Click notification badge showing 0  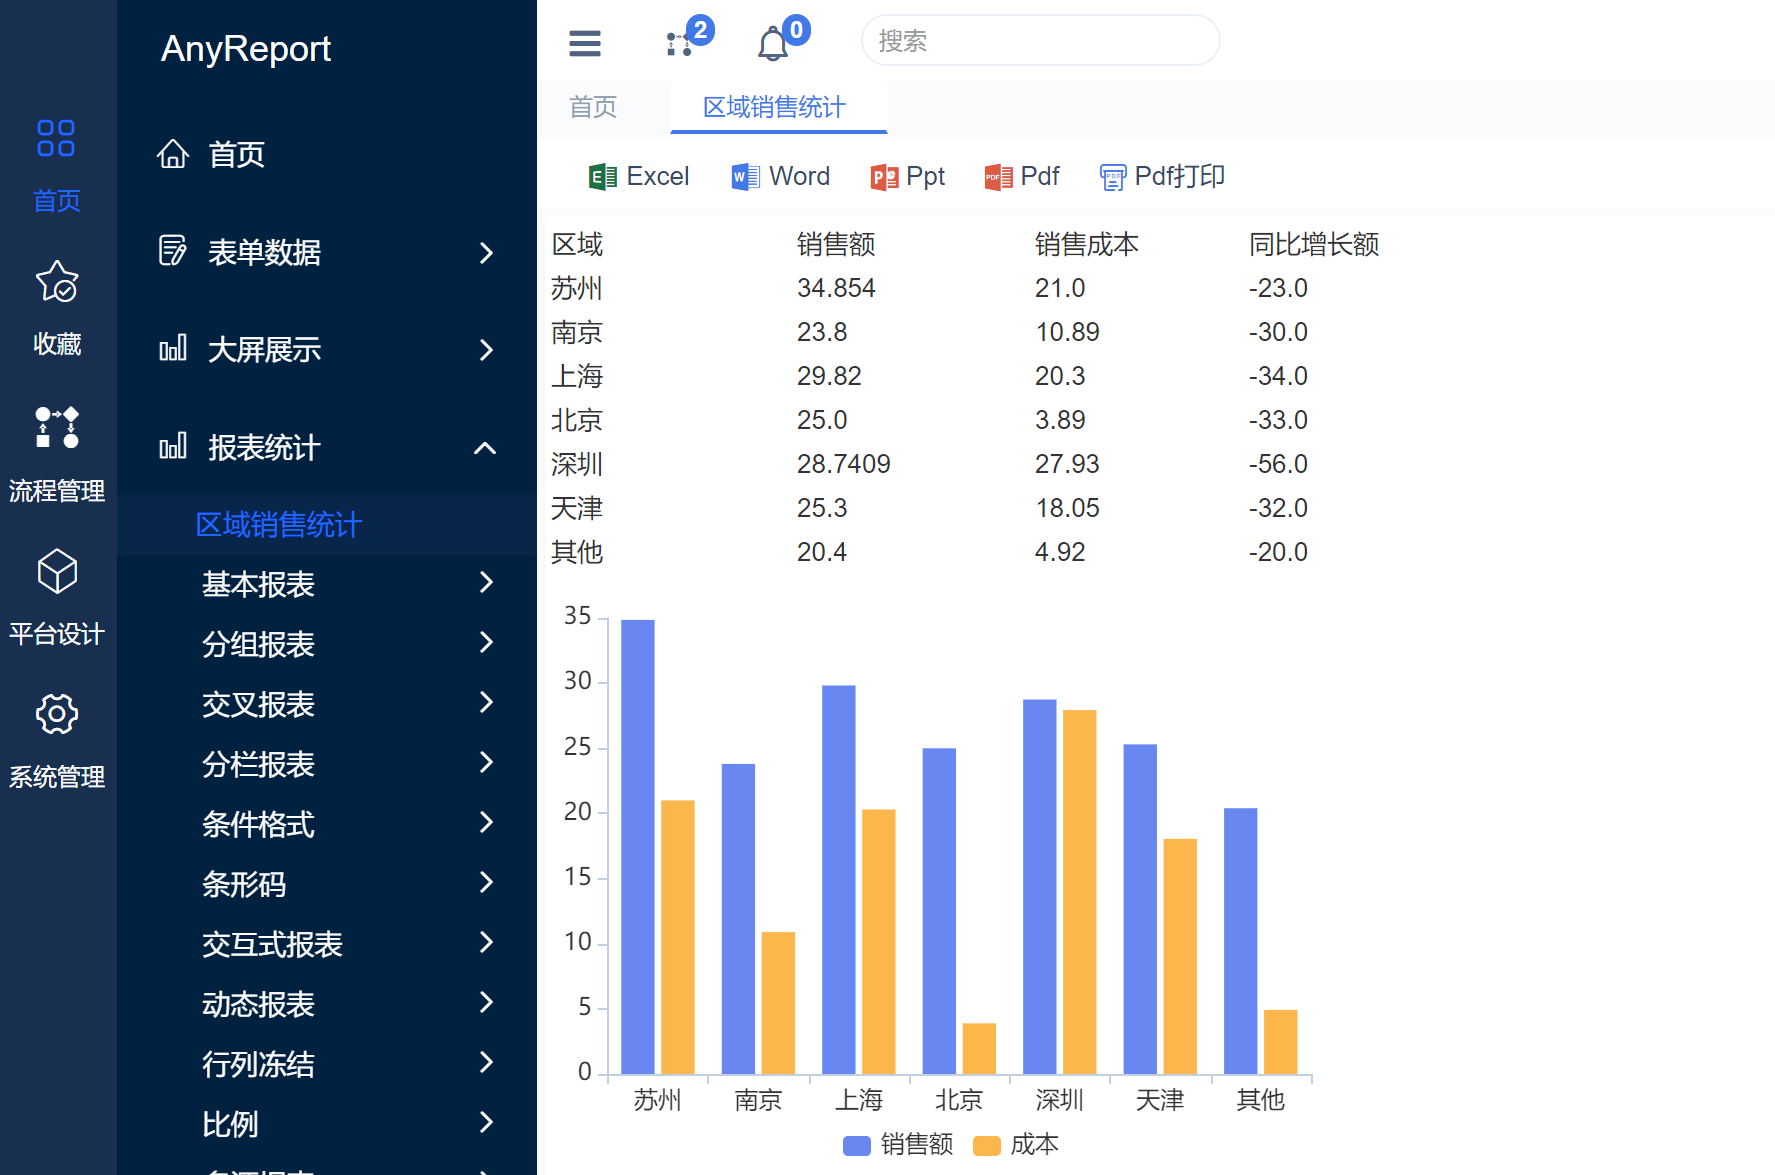pos(796,30)
